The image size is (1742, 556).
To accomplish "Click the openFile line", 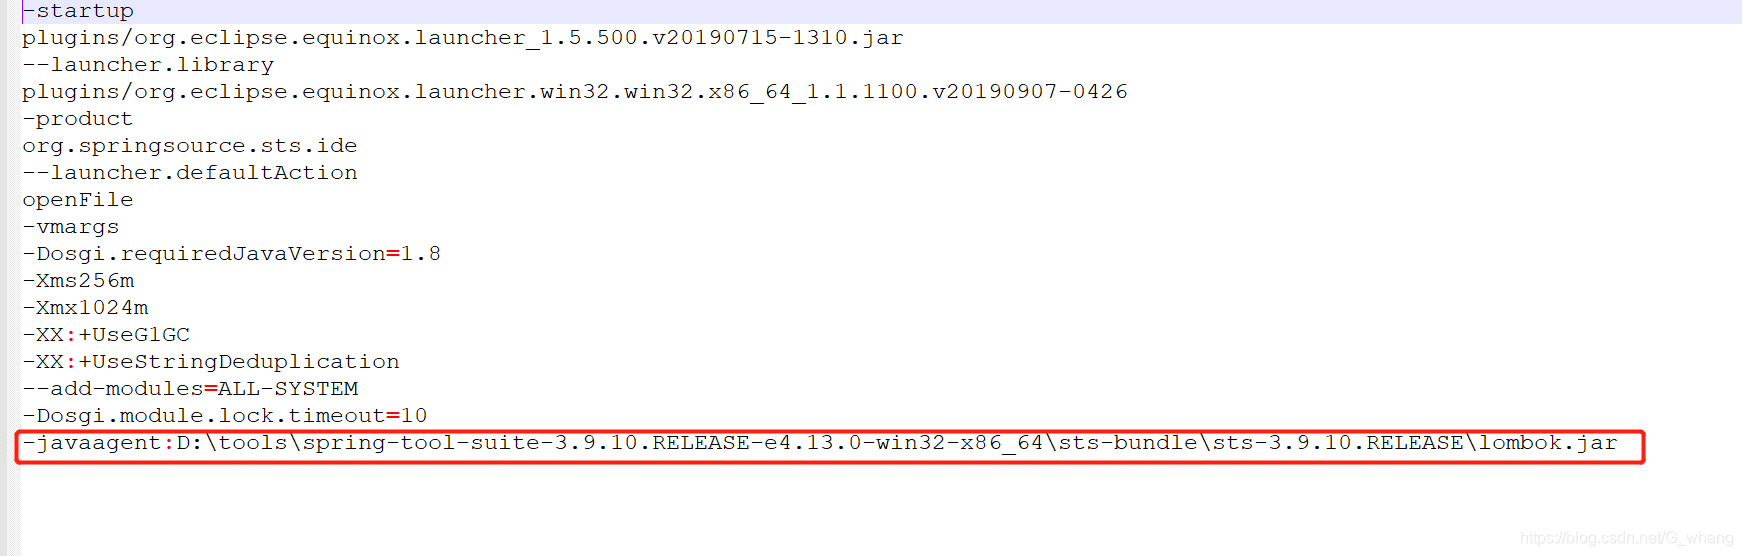I will (x=77, y=200).
